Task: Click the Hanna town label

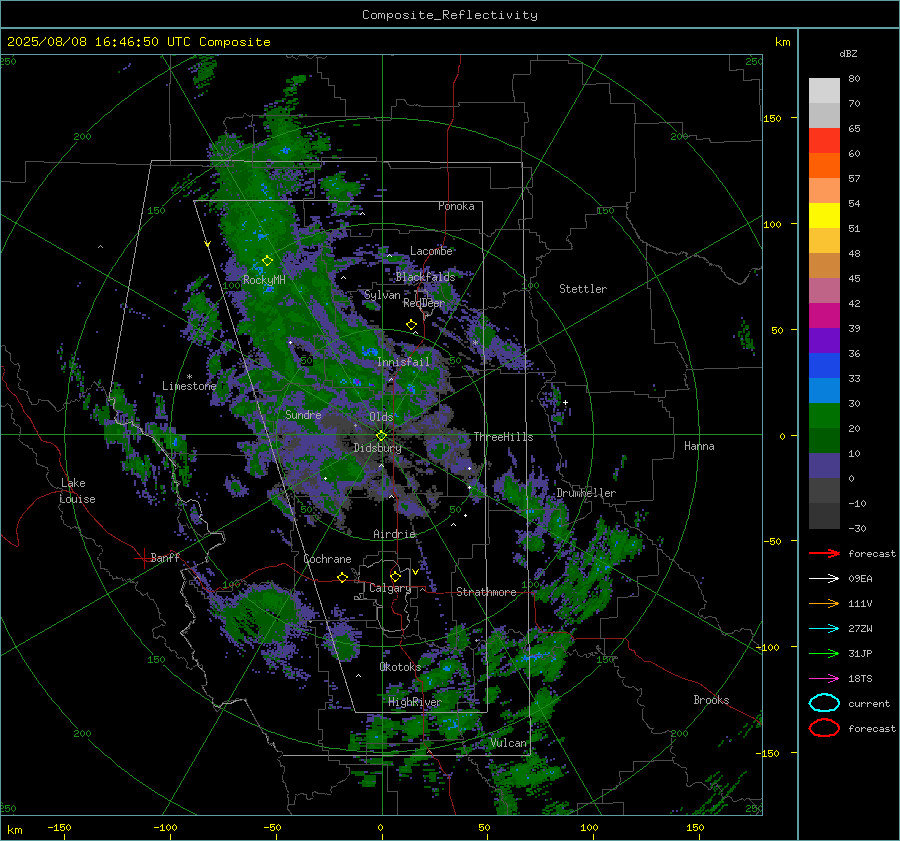Action: click(699, 446)
